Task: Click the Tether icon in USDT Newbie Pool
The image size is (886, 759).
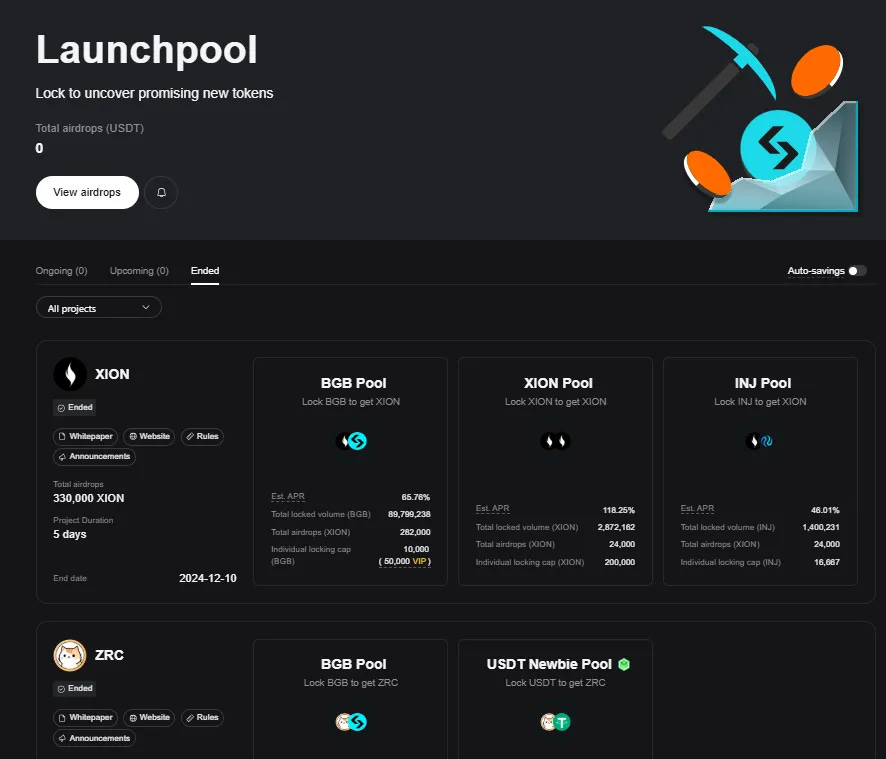Action: point(562,721)
